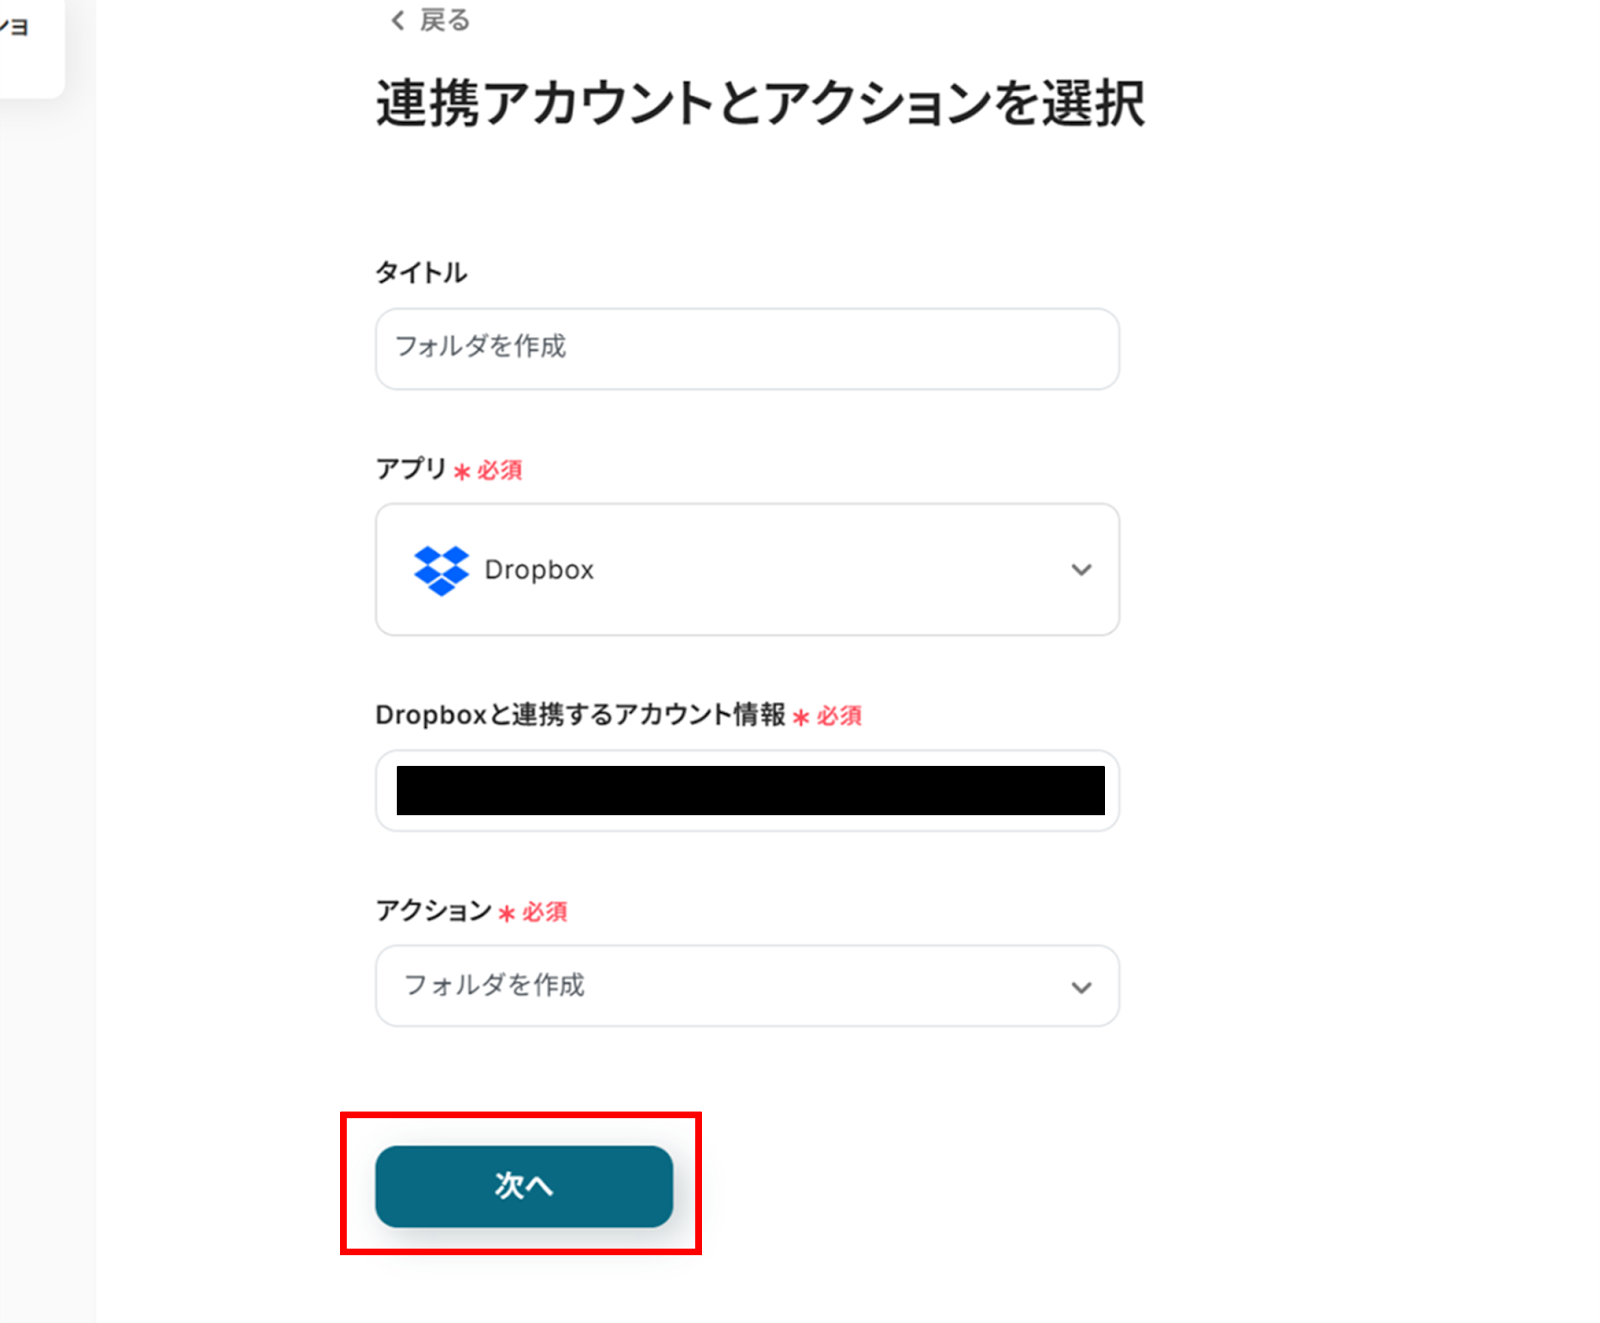Click the 連携アカウントとアクションを選択 heading
The image size is (1600, 1323).
tap(760, 103)
